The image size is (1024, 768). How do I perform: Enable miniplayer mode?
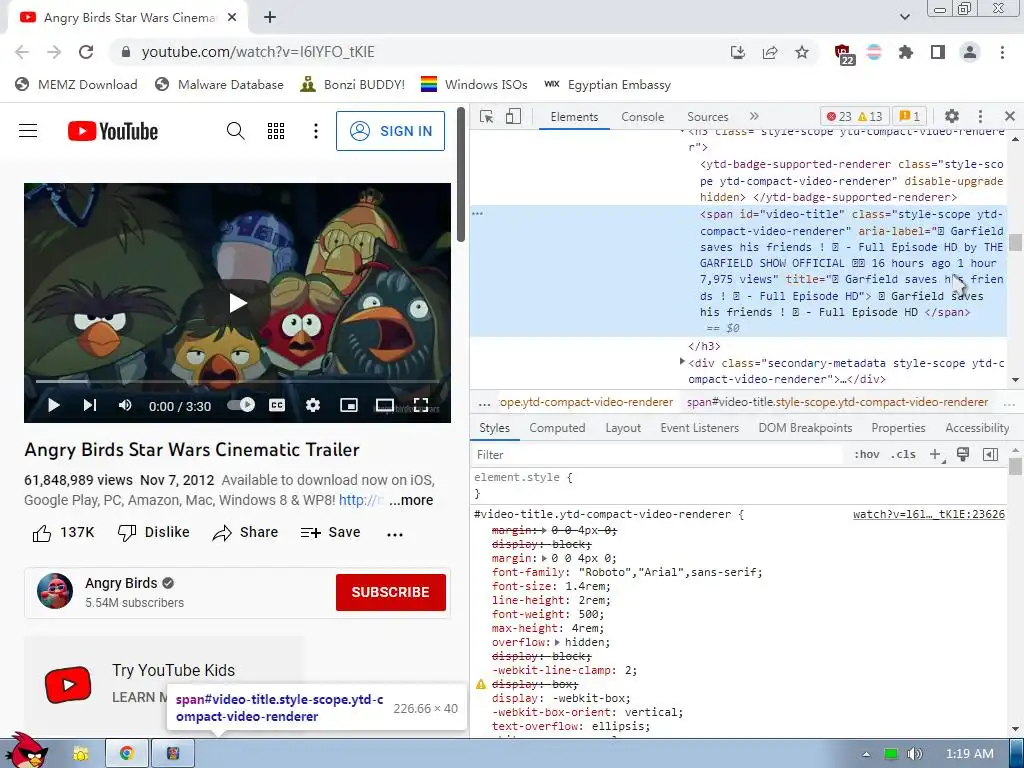coord(349,406)
